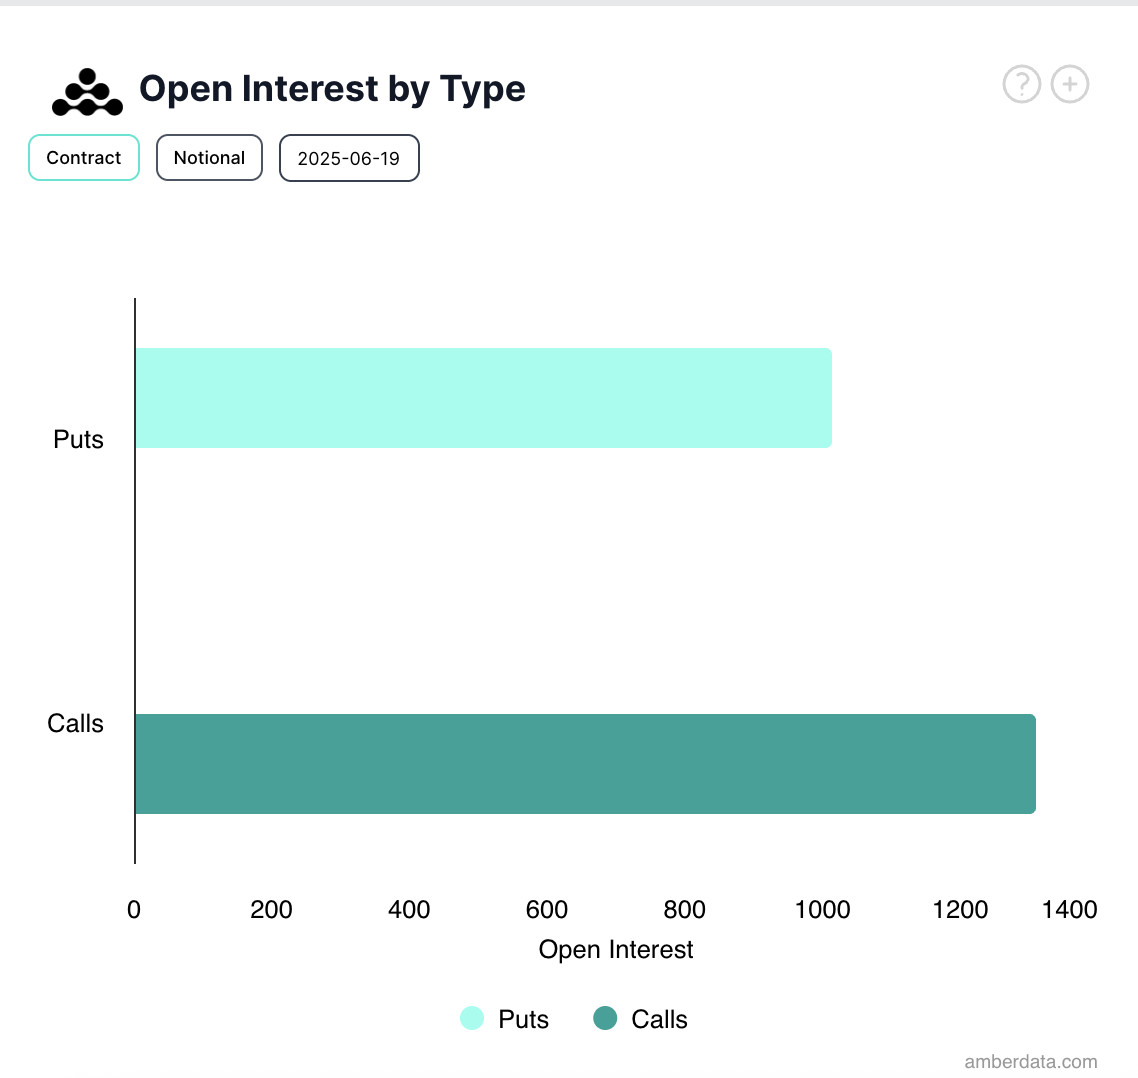The width and height of the screenshot is (1138, 1078).
Task: Keep Contract mode selected
Action: [83, 157]
